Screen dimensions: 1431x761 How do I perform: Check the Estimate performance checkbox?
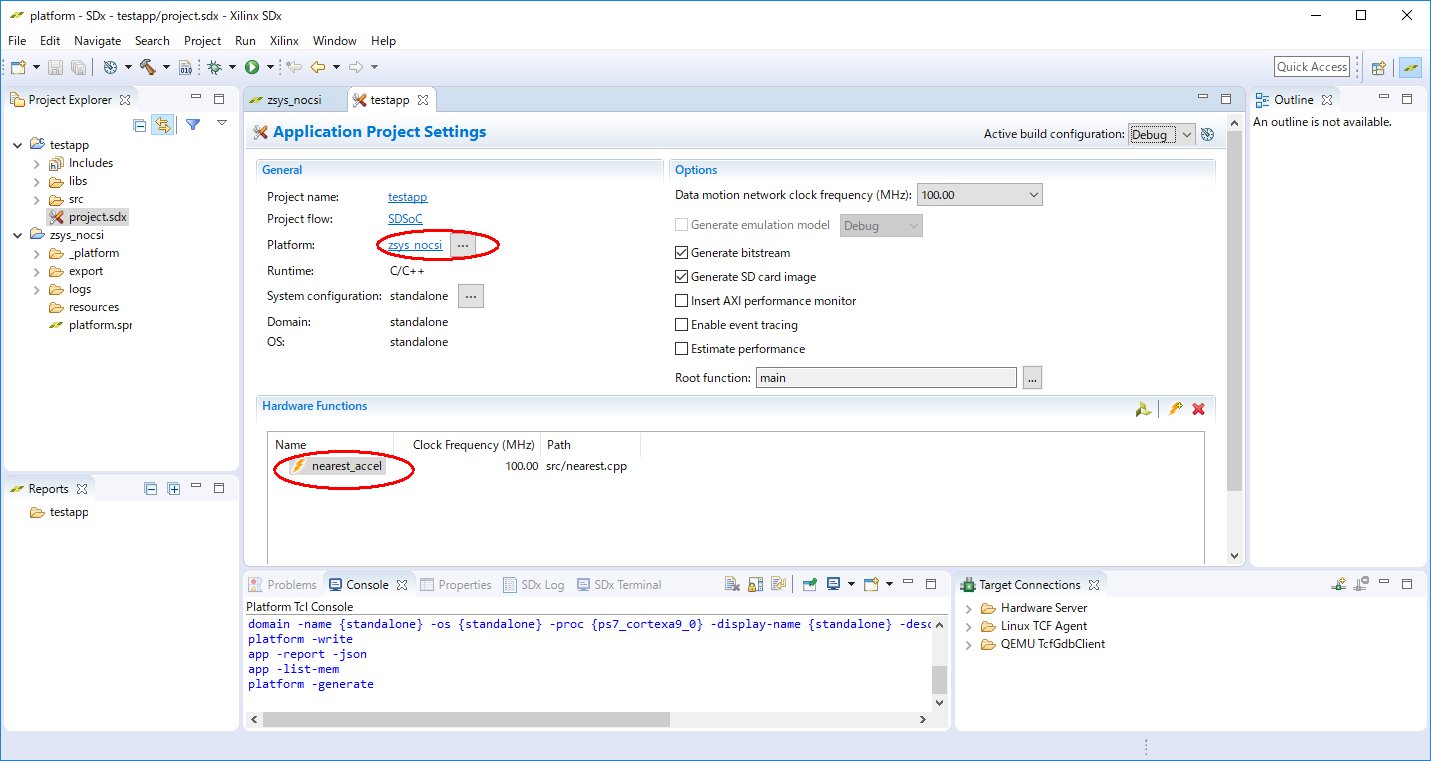tap(682, 349)
